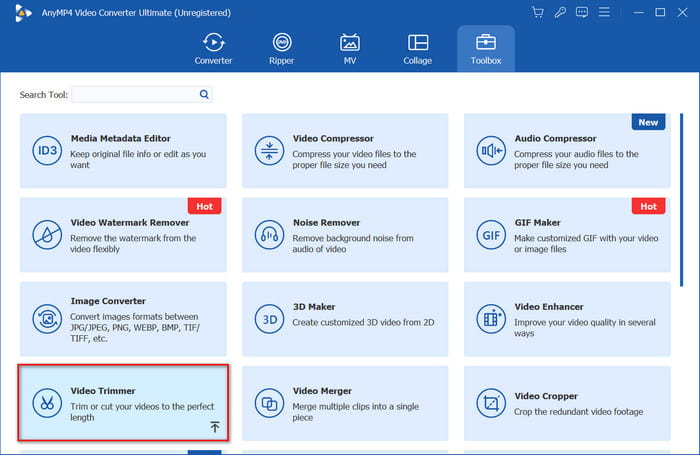The height and width of the screenshot is (455, 700).
Task: Click the Noise Remover headphones icon
Action: (x=269, y=235)
